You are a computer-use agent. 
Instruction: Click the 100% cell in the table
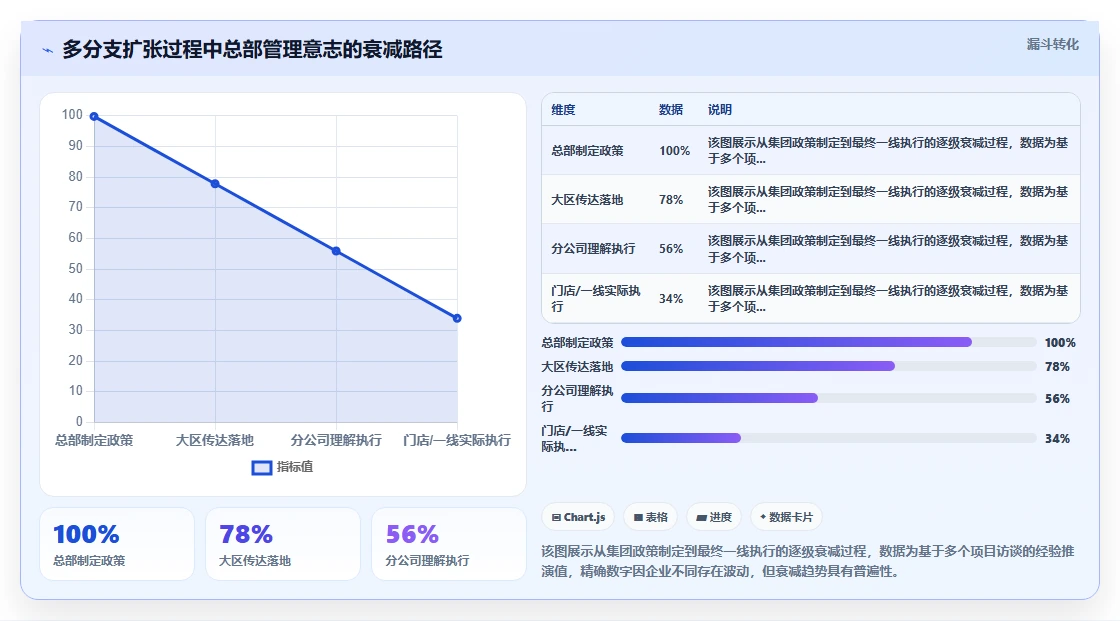pos(674,151)
